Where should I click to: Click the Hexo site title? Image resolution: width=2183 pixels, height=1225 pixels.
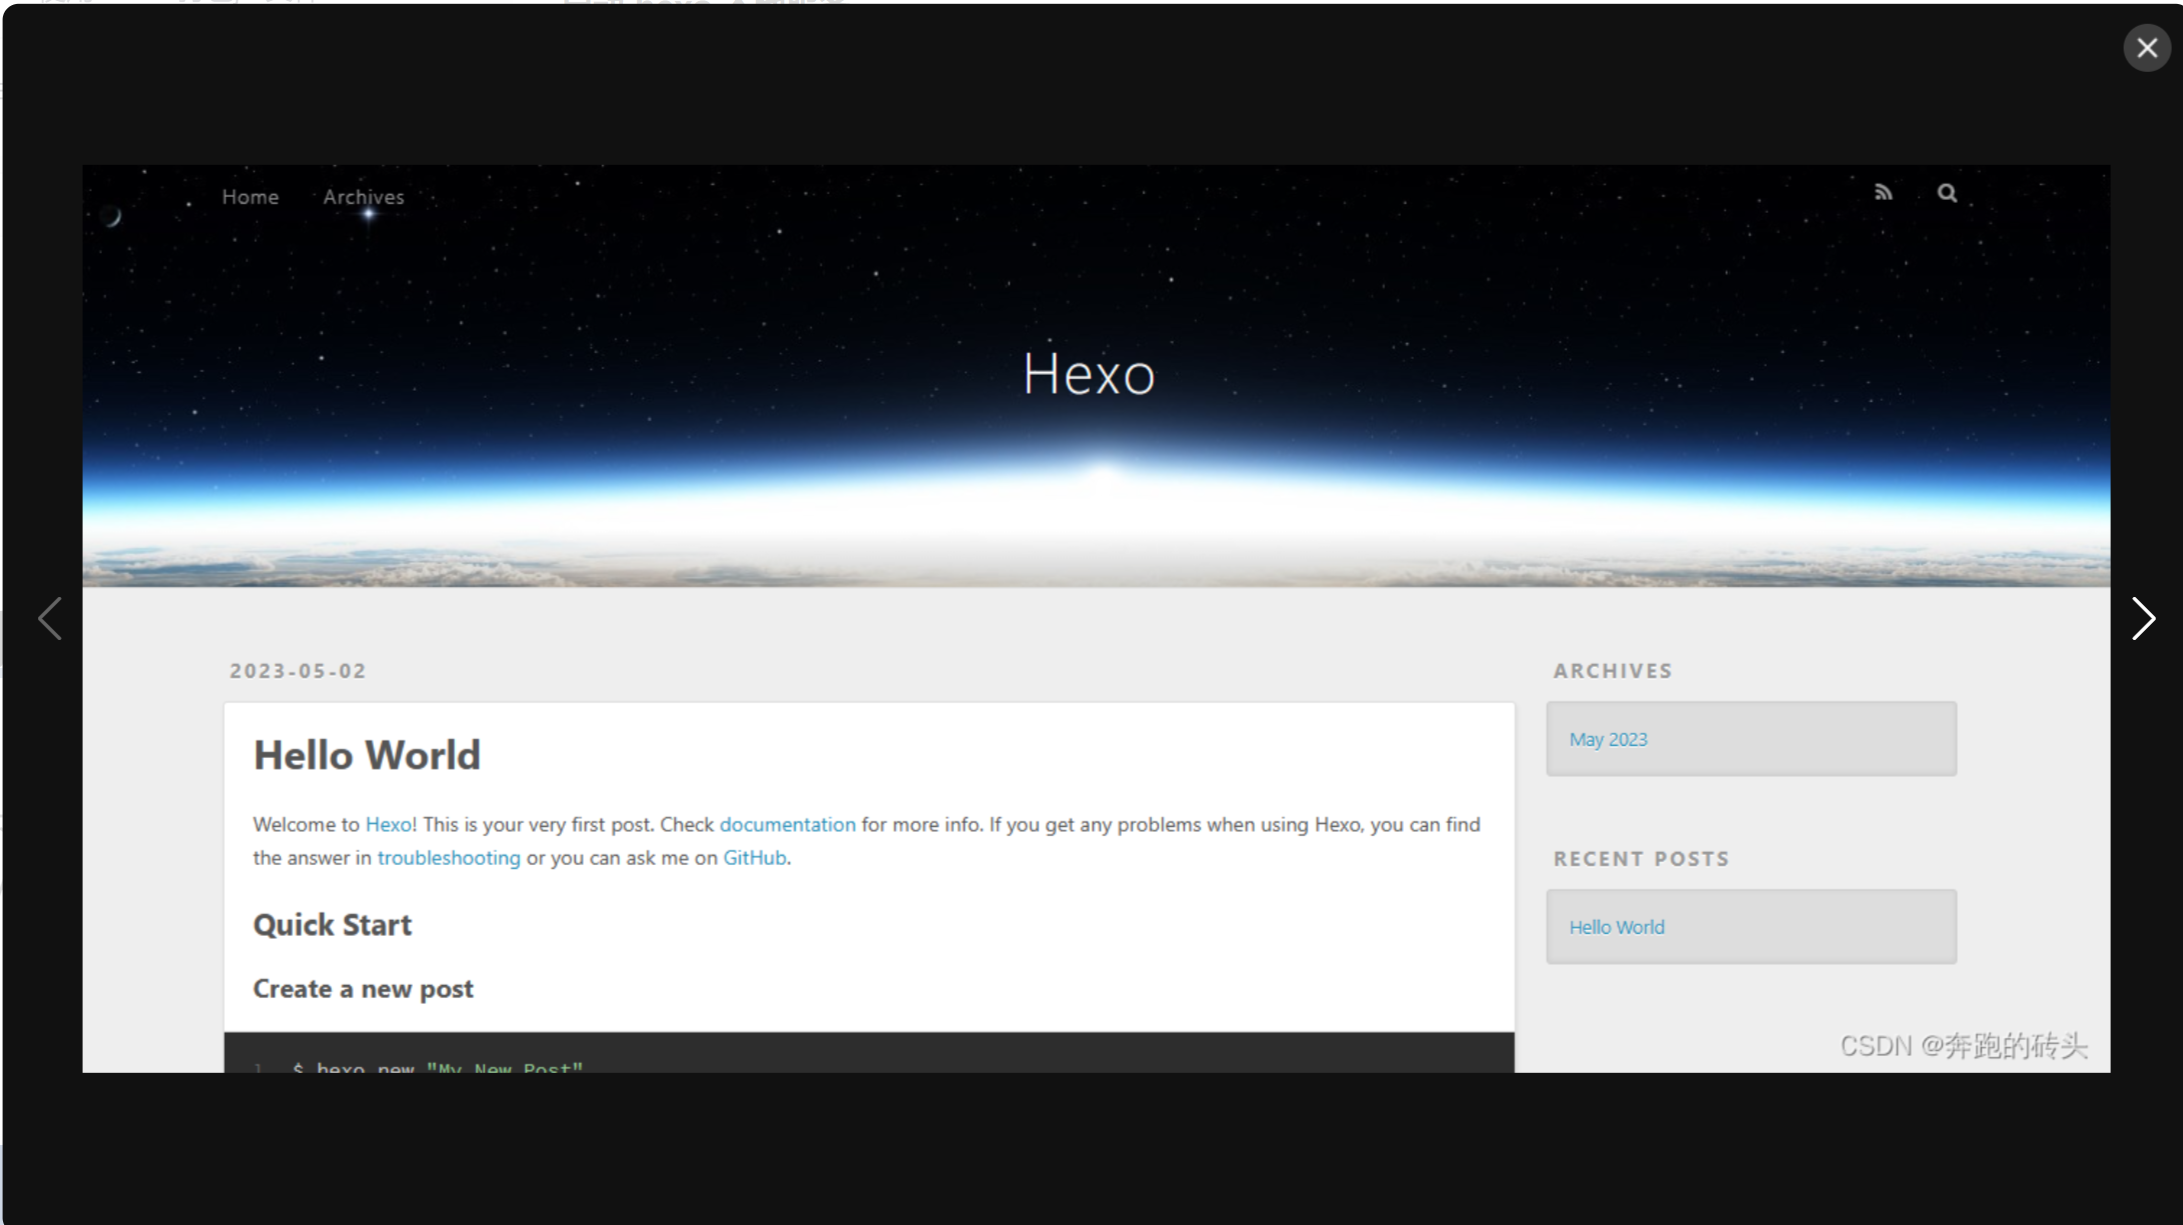tap(1088, 374)
